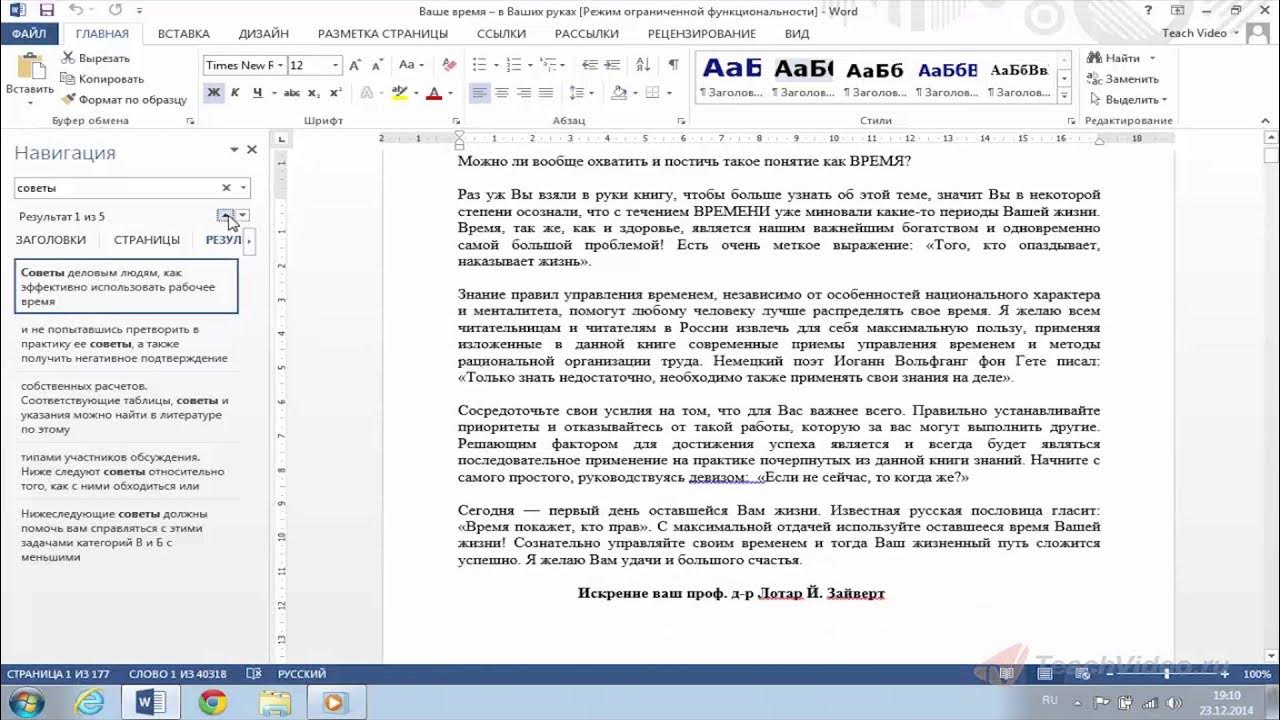Toggle superscript x² formatting
1280x720 pixels.
click(x=335, y=93)
